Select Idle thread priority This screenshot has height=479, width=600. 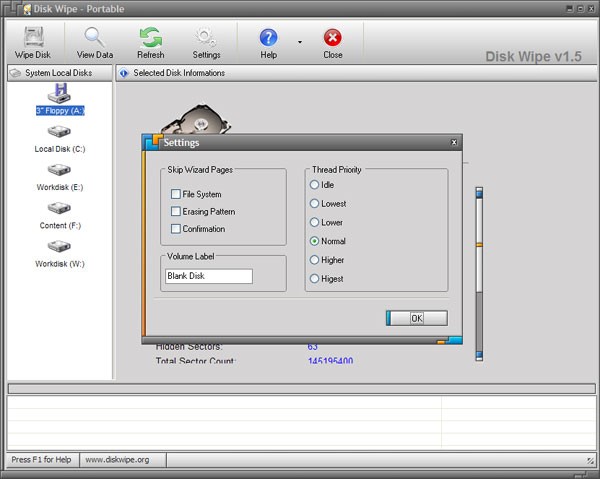coord(314,185)
